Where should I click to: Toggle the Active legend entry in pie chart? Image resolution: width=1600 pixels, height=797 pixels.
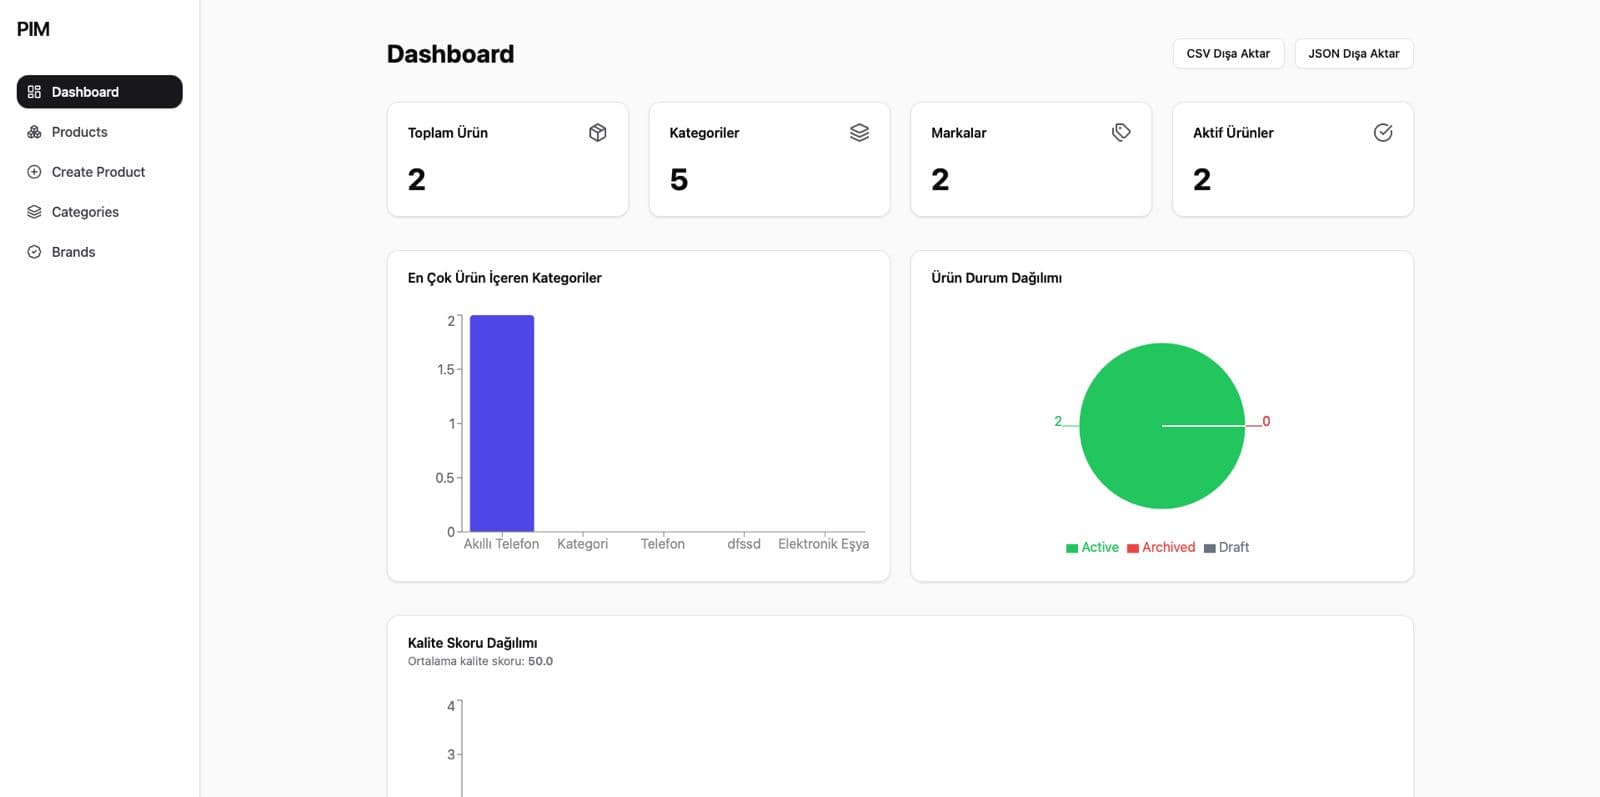coord(1092,547)
